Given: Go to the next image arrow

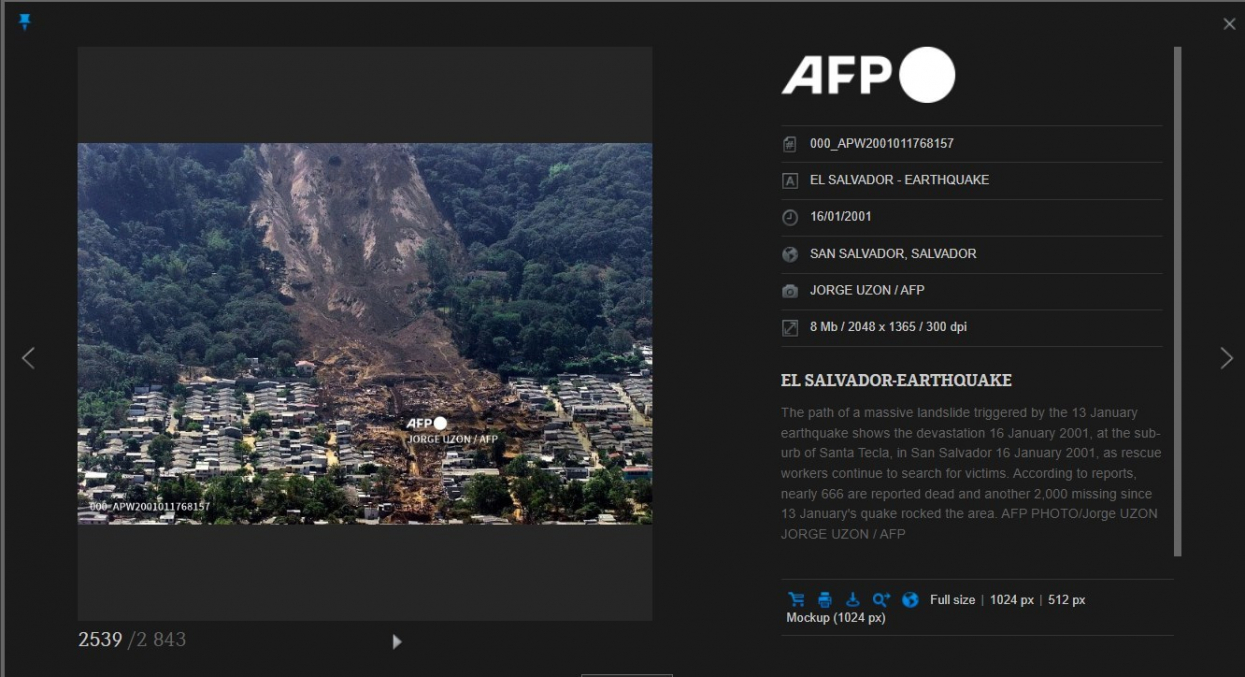Looking at the screenshot, I should [x=1226, y=358].
